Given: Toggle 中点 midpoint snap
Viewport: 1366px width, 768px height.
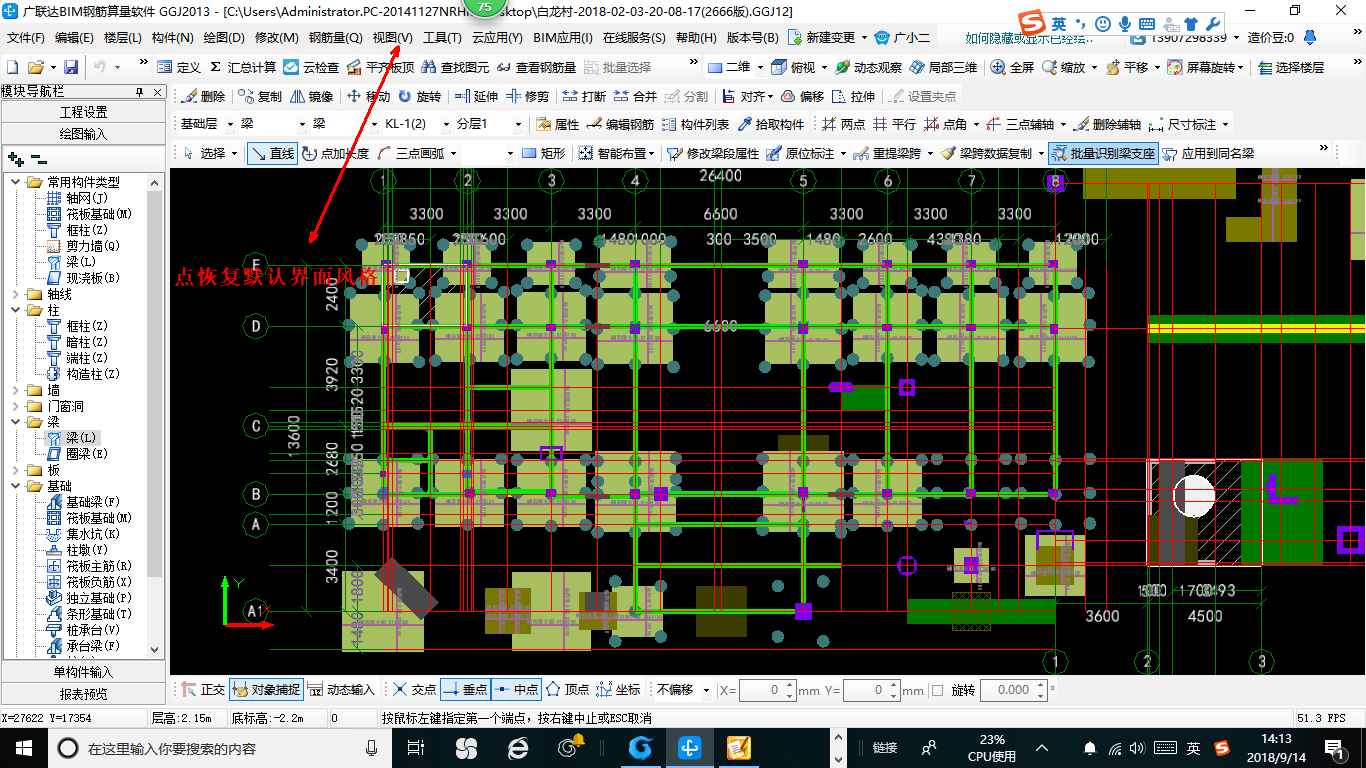Looking at the screenshot, I should pyautogui.click(x=517, y=689).
